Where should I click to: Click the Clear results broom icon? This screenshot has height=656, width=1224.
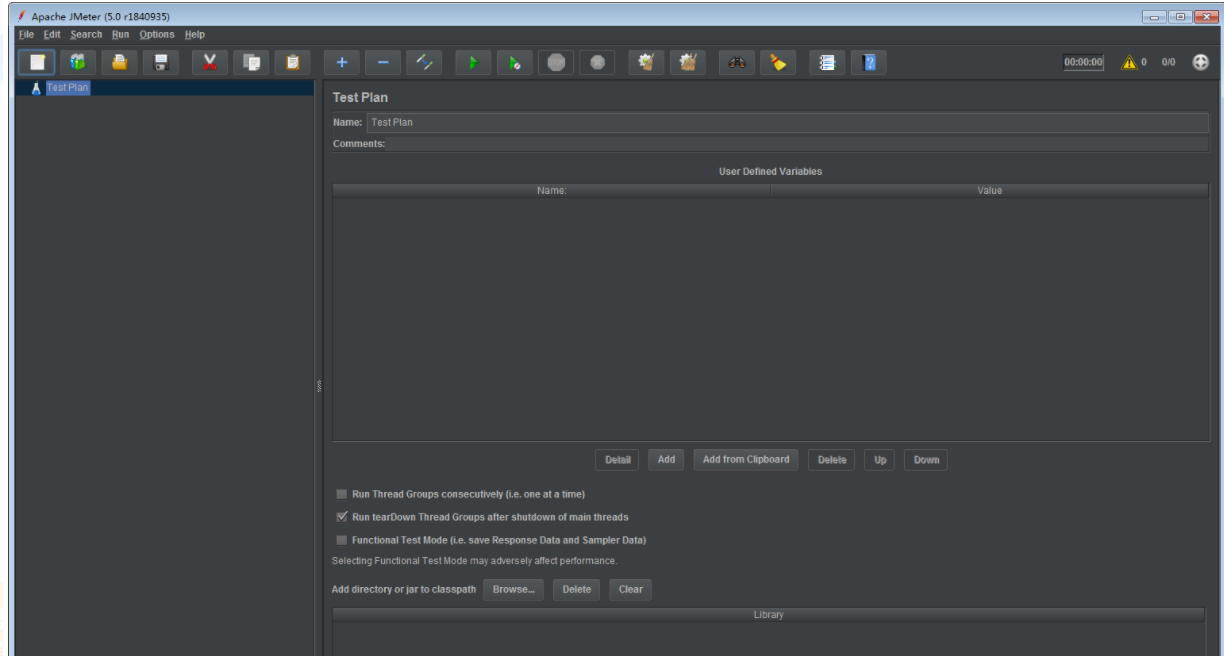coord(646,62)
